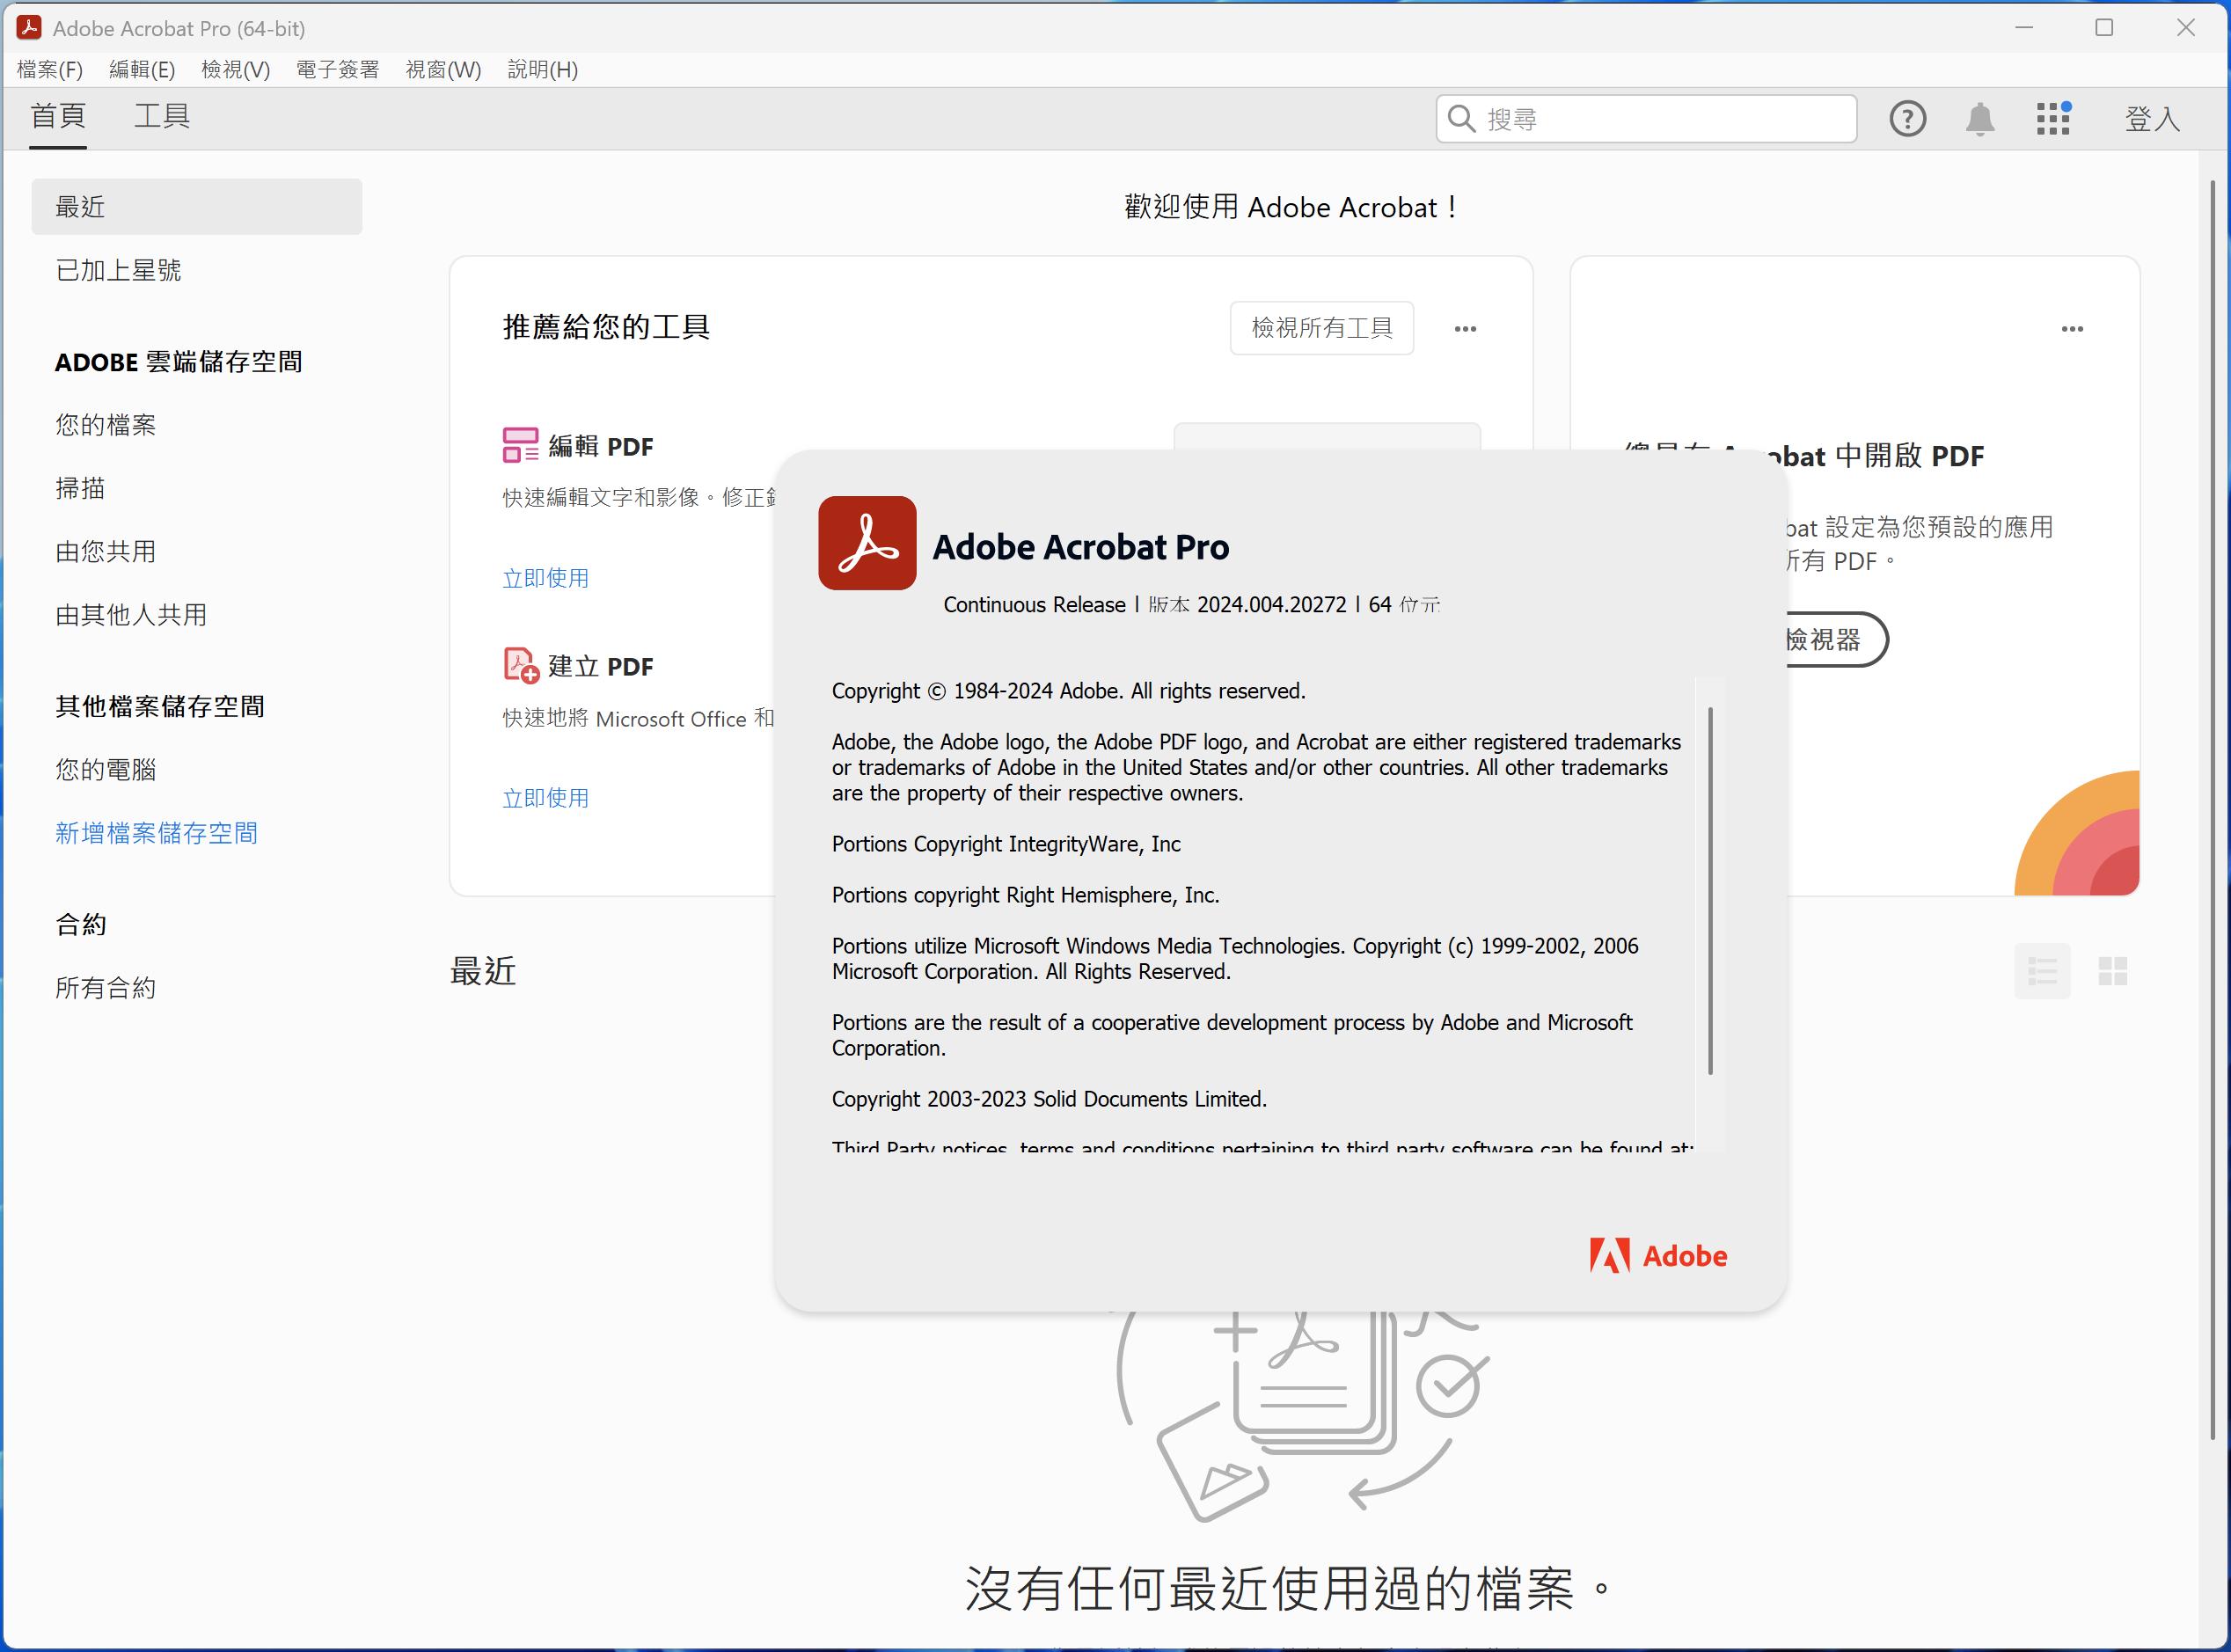Image resolution: width=2231 pixels, height=1652 pixels.
Task: Open the 說明(H) menu
Action: pos(542,69)
